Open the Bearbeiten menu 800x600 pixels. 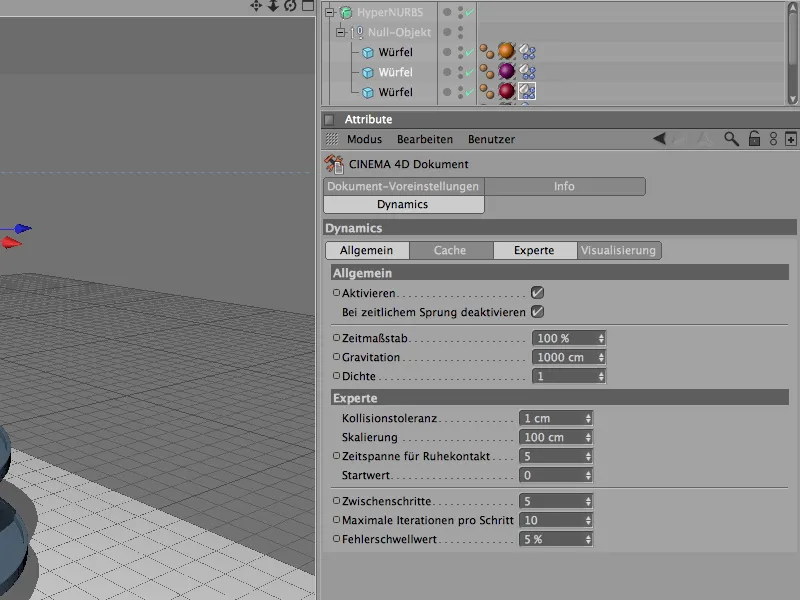tap(424, 139)
